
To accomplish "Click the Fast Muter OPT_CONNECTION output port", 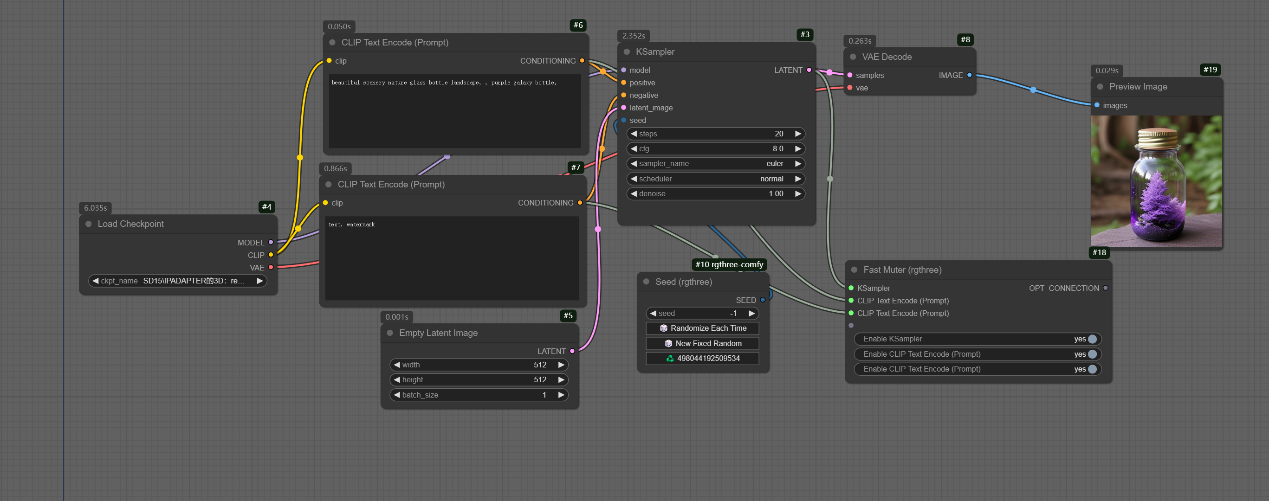I will click(1105, 288).
